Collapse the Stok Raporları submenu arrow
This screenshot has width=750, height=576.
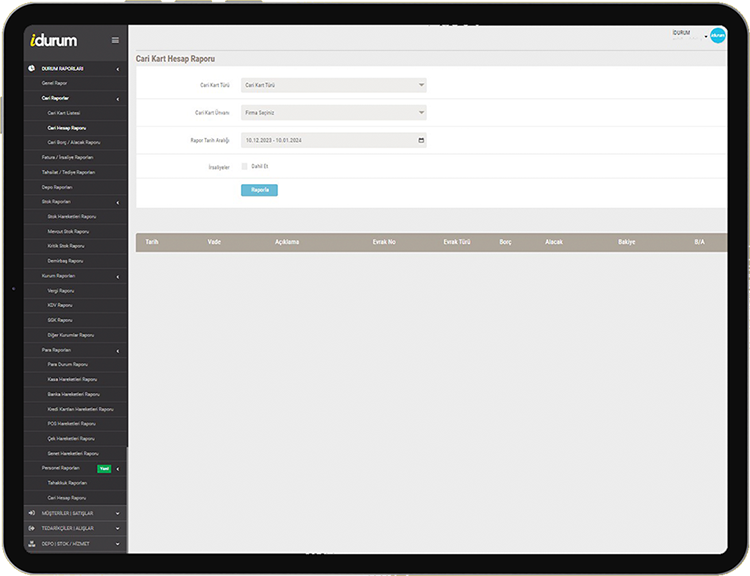[x=118, y=203]
